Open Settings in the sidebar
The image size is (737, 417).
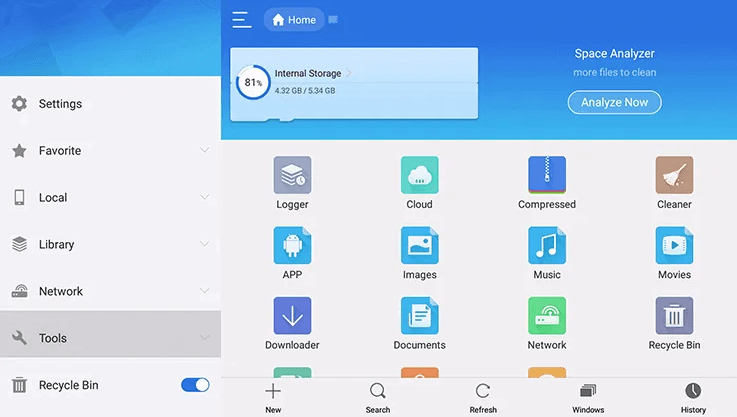click(x=110, y=103)
